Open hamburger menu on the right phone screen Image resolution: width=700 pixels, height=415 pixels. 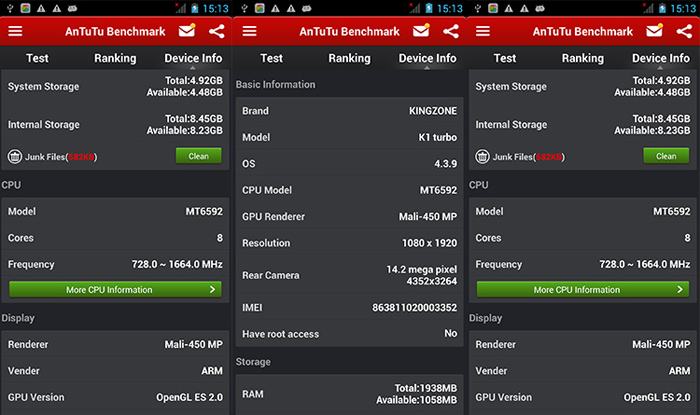483,30
